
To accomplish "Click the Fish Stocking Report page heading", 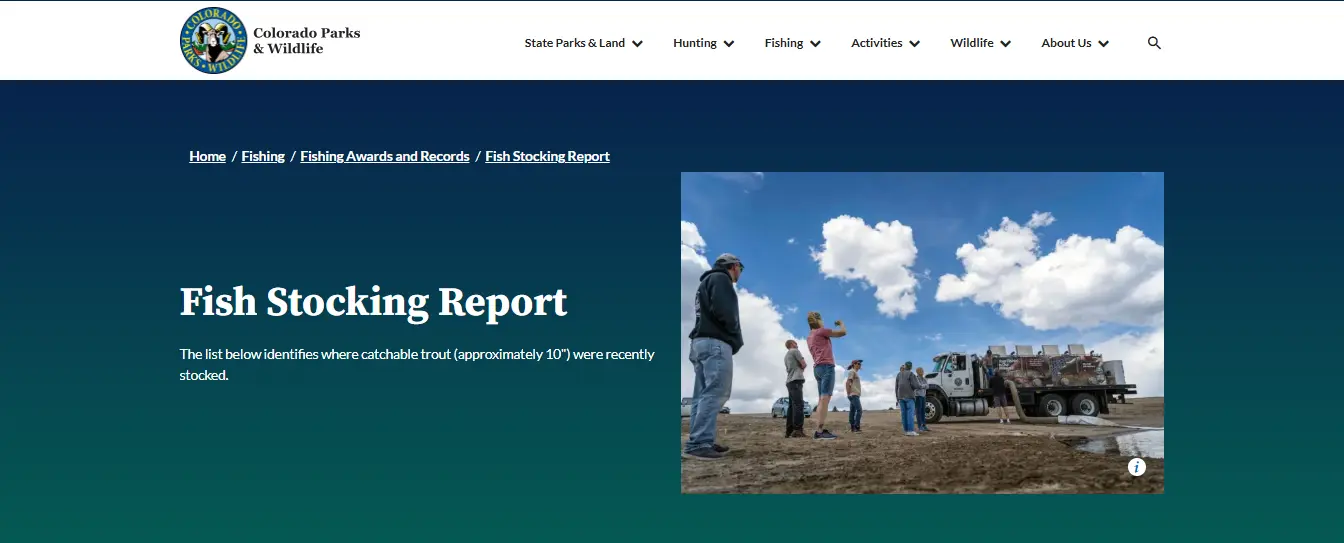I will pyautogui.click(x=373, y=302).
